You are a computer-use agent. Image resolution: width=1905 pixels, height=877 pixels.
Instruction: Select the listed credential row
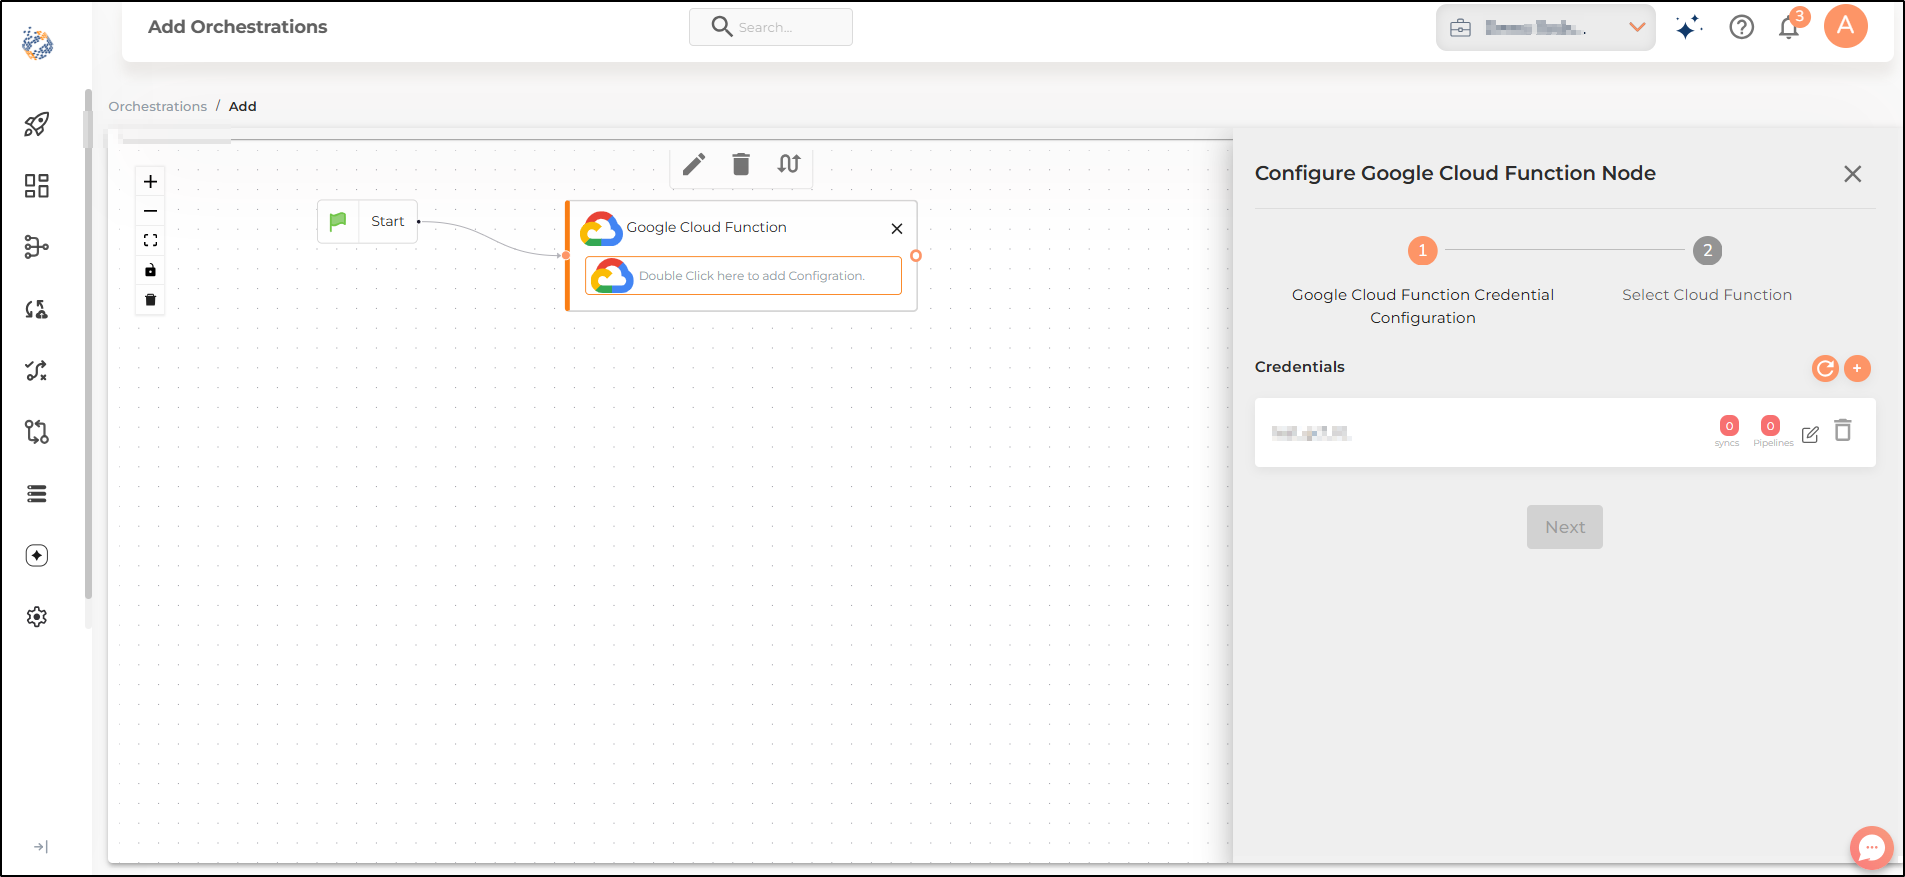pos(1565,433)
